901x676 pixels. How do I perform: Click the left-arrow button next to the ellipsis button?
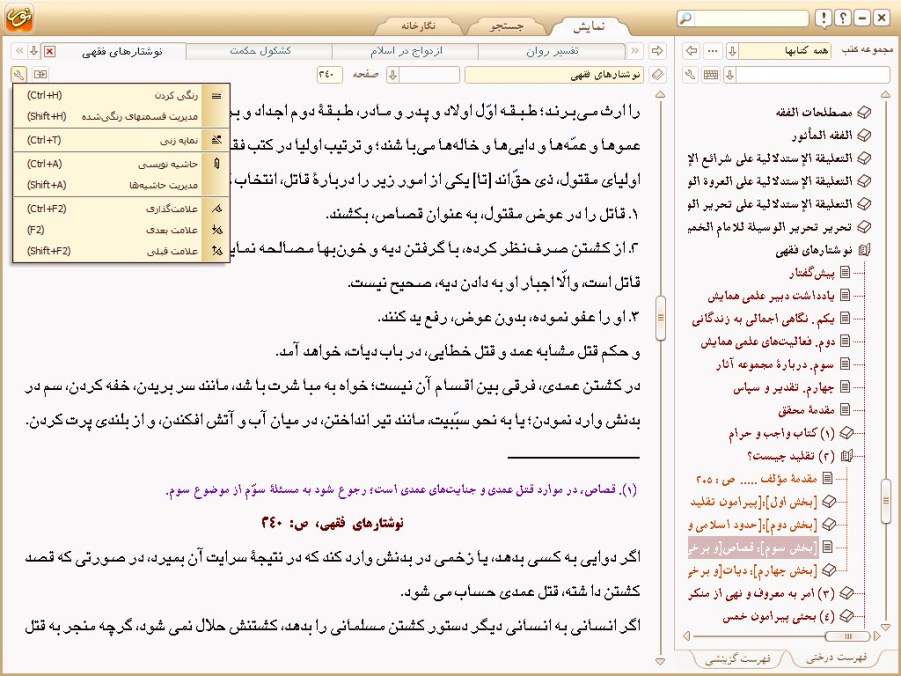(691, 51)
